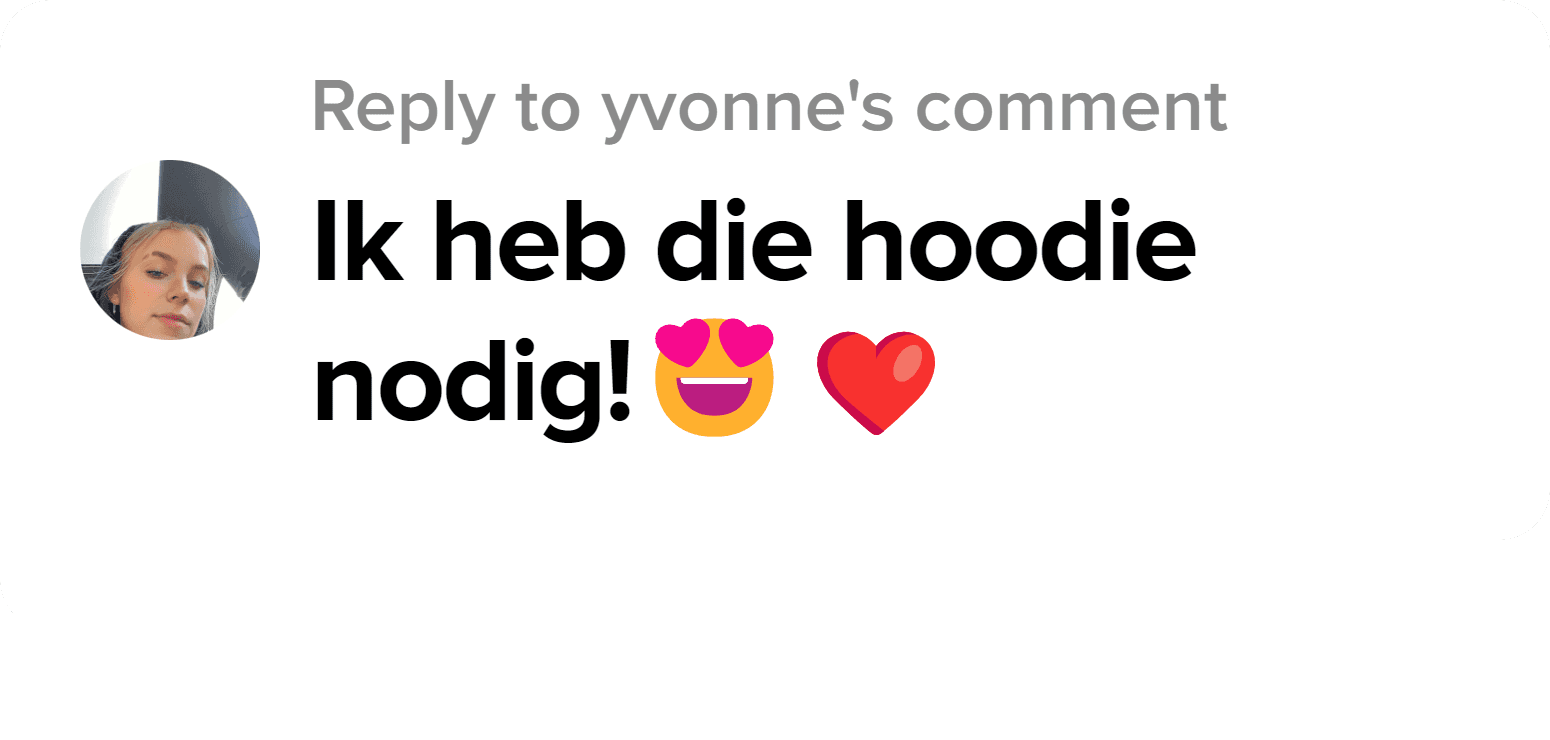Click the red heart emoji
The height and width of the screenshot is (740, 1550).
tap(876, 384)
